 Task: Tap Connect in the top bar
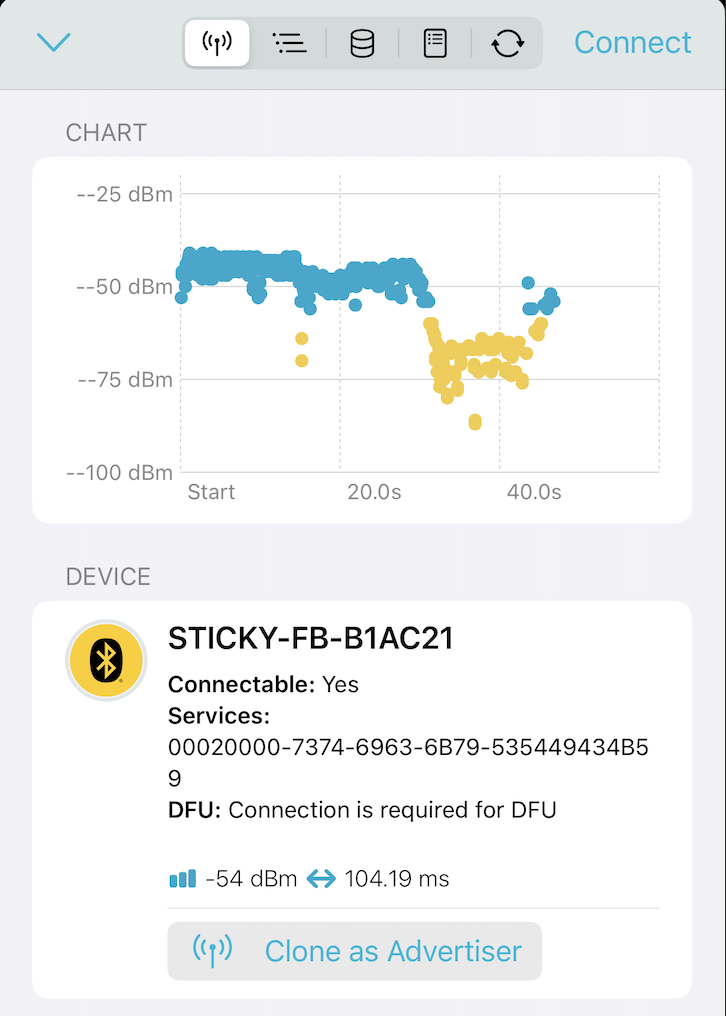click(633, 43)
